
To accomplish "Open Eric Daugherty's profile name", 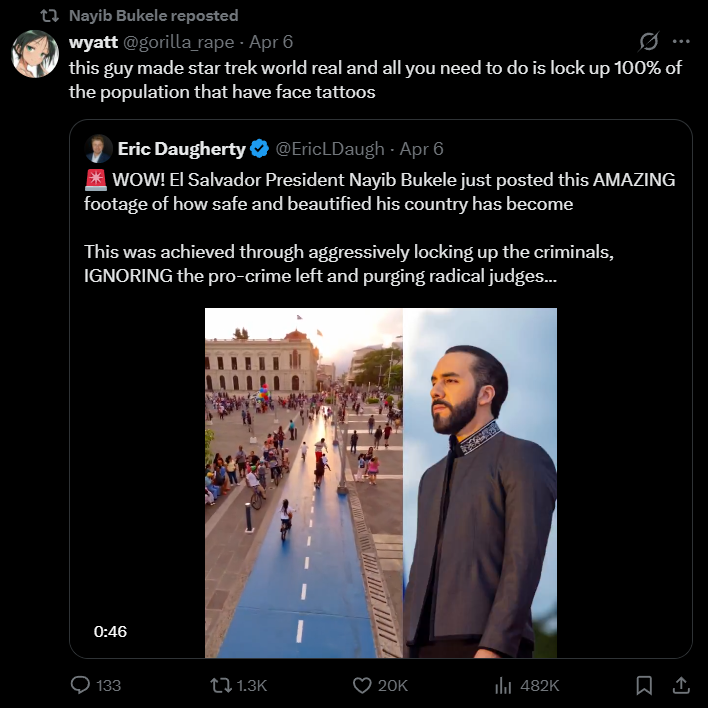I will point(181,149).
